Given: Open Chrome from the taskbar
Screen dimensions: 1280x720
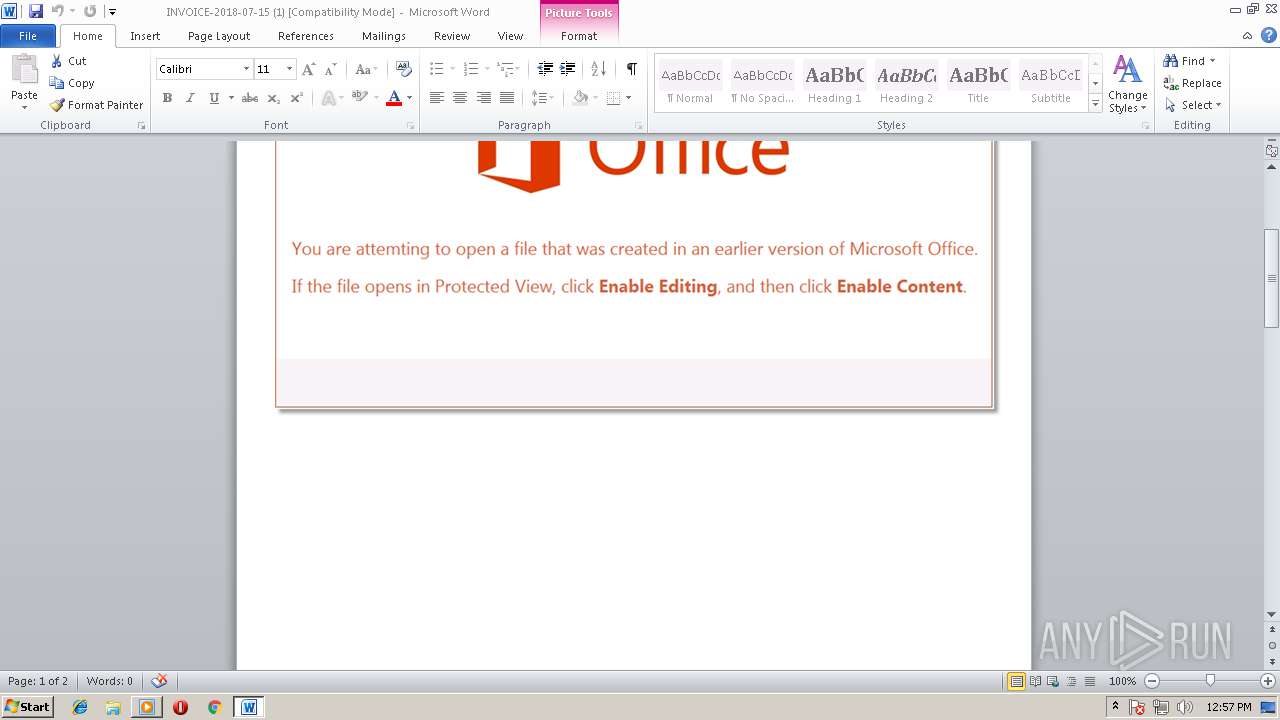Looking at the screenshot, I should click(x=214, y=707).
